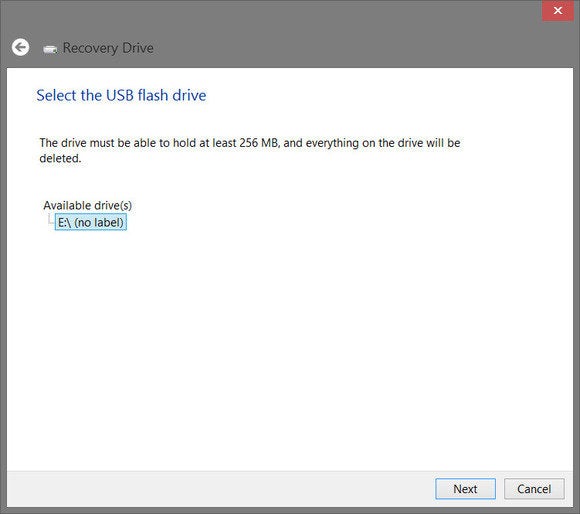The image size is (580, 514).
Task: Abort the wizard with Cancel
Action: [x=534, y=489]
